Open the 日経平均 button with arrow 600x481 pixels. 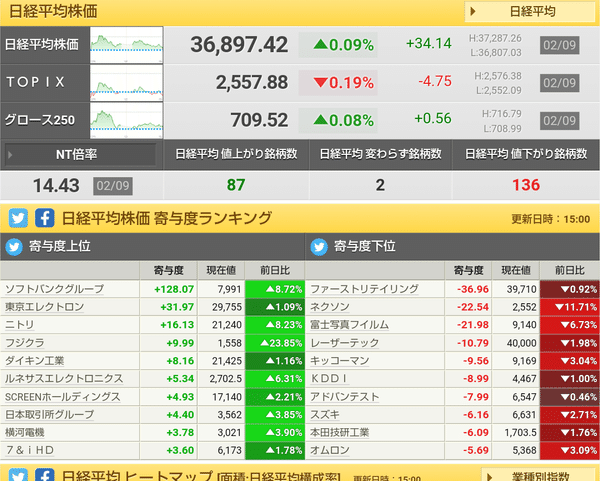[x=530, y=12]
